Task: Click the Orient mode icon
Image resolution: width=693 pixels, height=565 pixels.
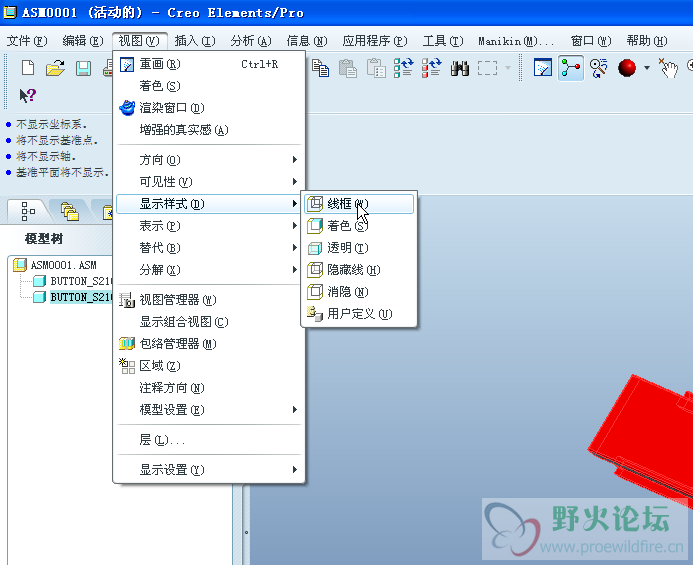Action: 599,68
